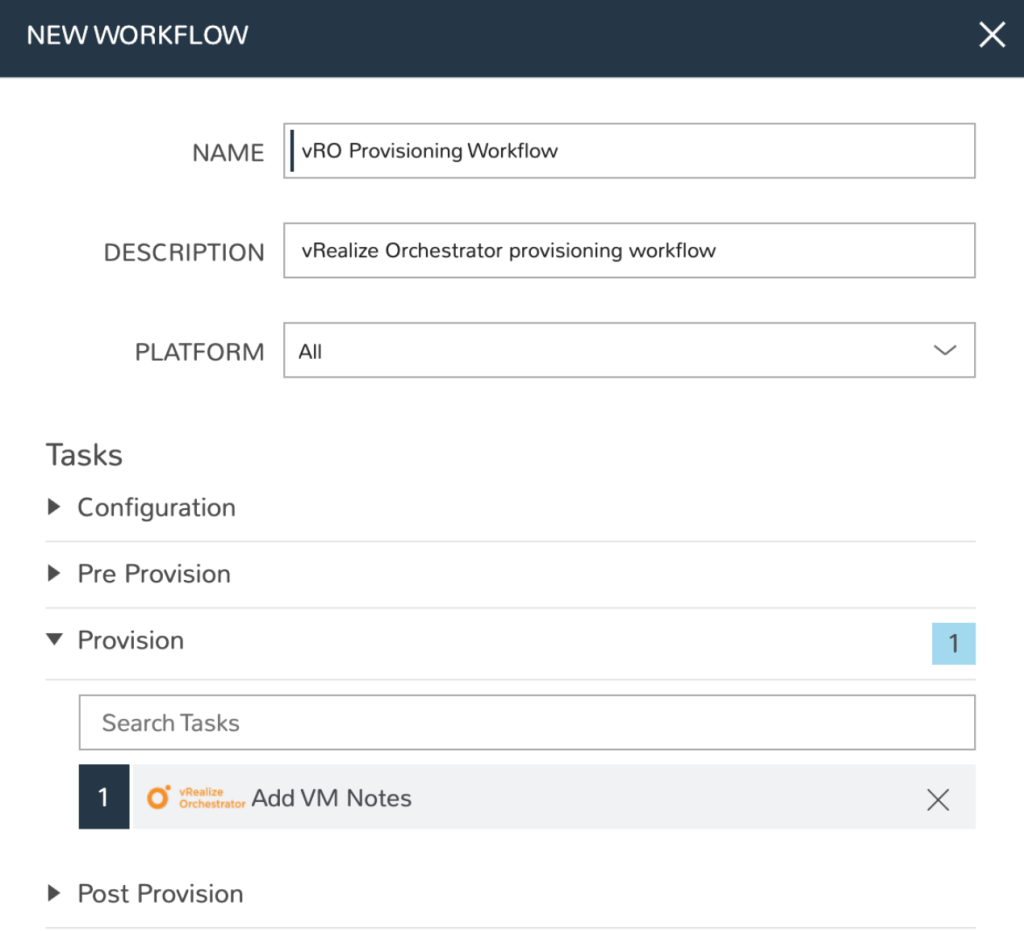Click the disclosure triangle beside Configuration

click(56, 507)
